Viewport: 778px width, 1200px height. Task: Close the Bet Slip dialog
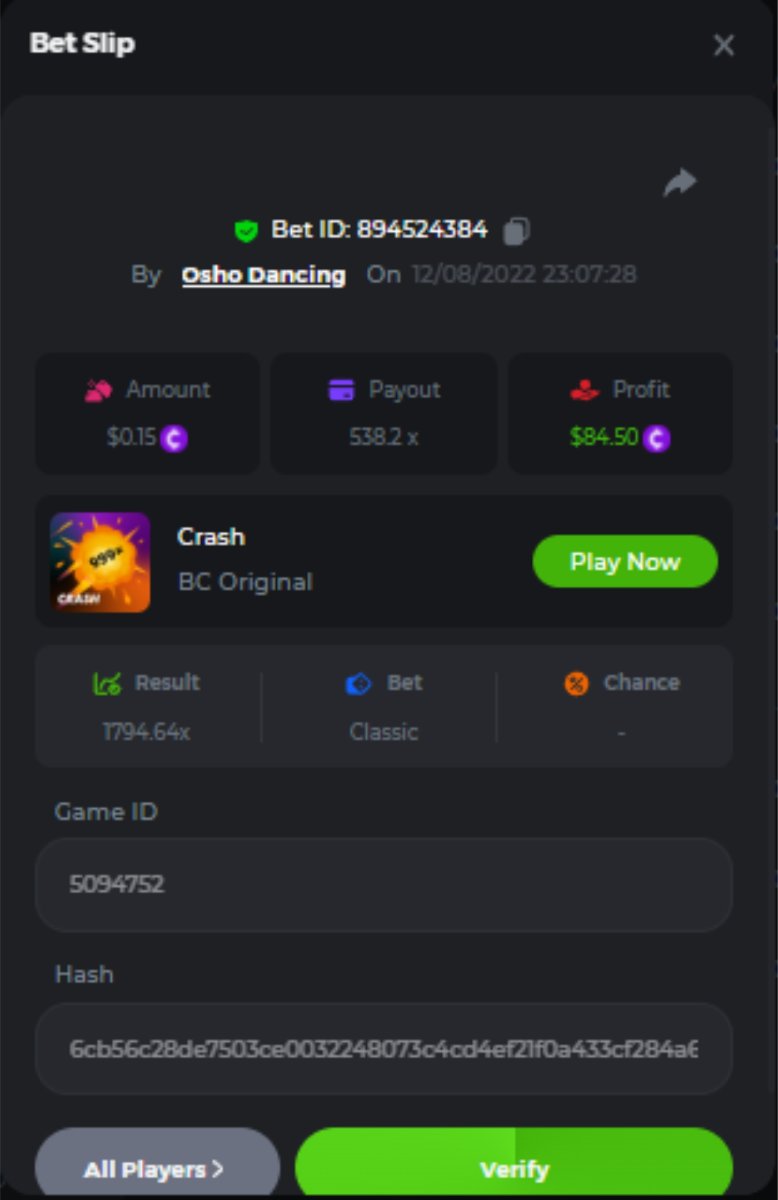pyautogui.click(x=723, y=45)
